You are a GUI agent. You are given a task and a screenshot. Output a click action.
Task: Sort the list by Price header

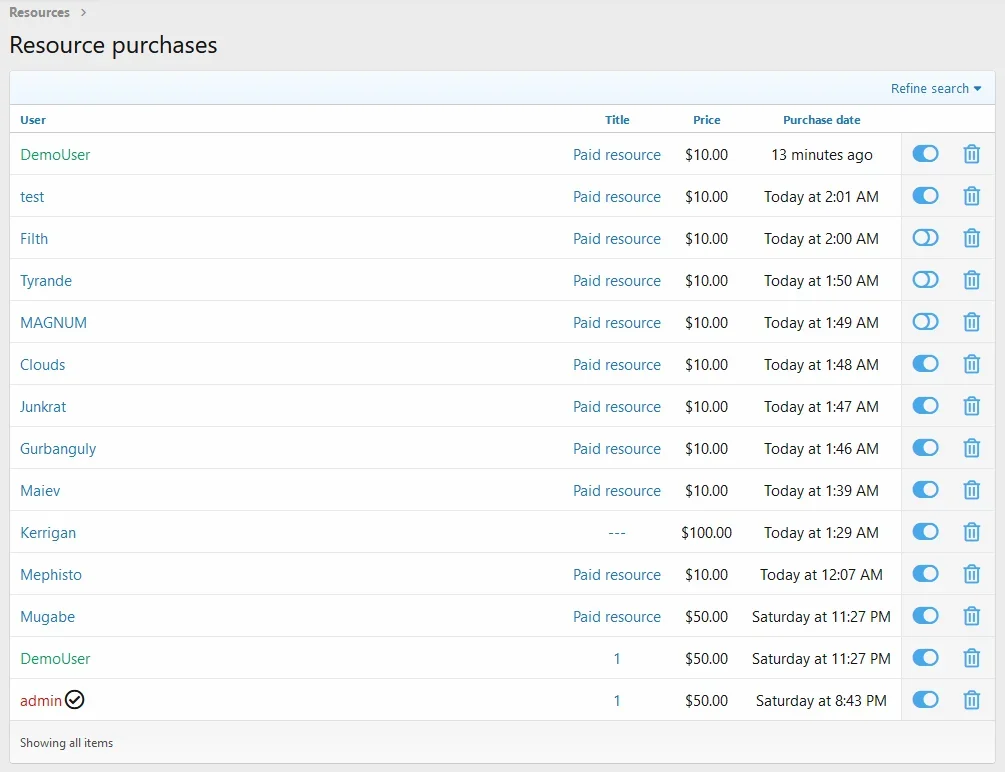[706, 120]
